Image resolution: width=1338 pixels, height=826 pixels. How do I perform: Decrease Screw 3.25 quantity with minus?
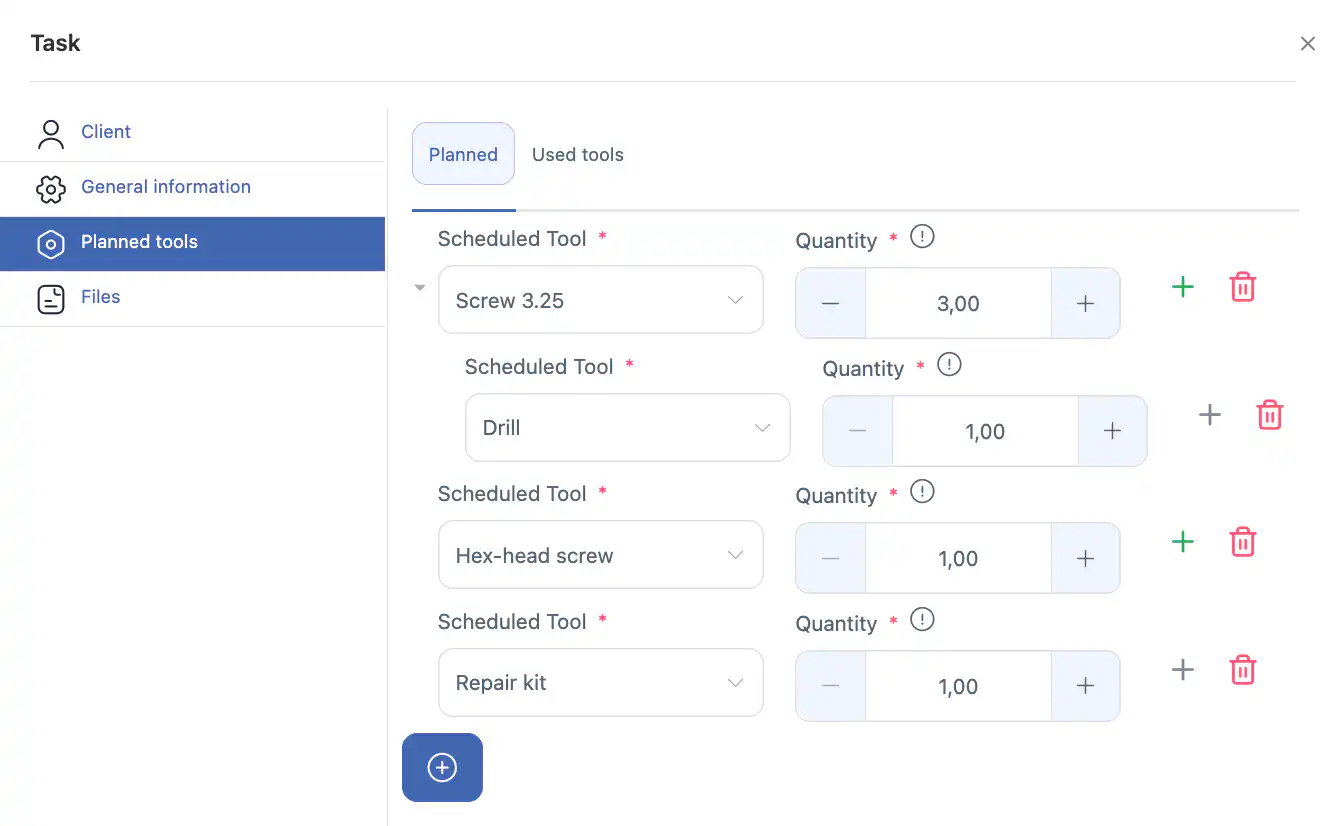(830, 304)
